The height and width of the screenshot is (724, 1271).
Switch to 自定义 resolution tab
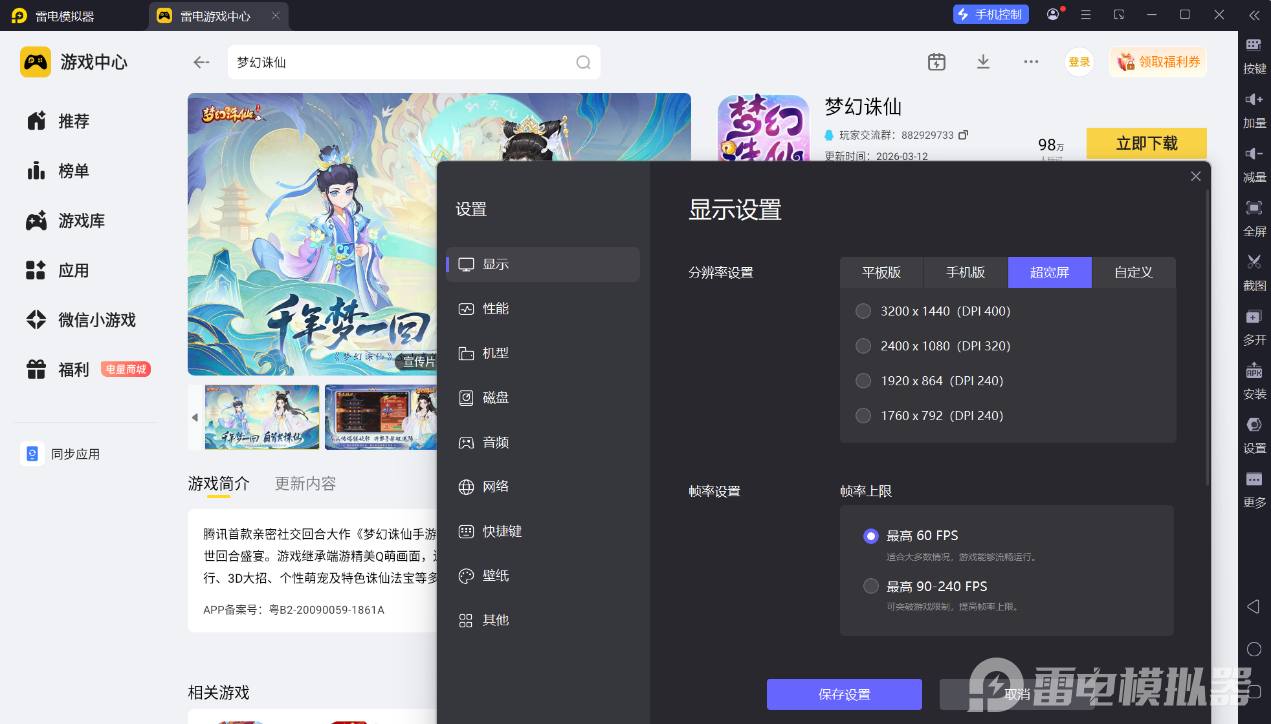(1134, 272)
